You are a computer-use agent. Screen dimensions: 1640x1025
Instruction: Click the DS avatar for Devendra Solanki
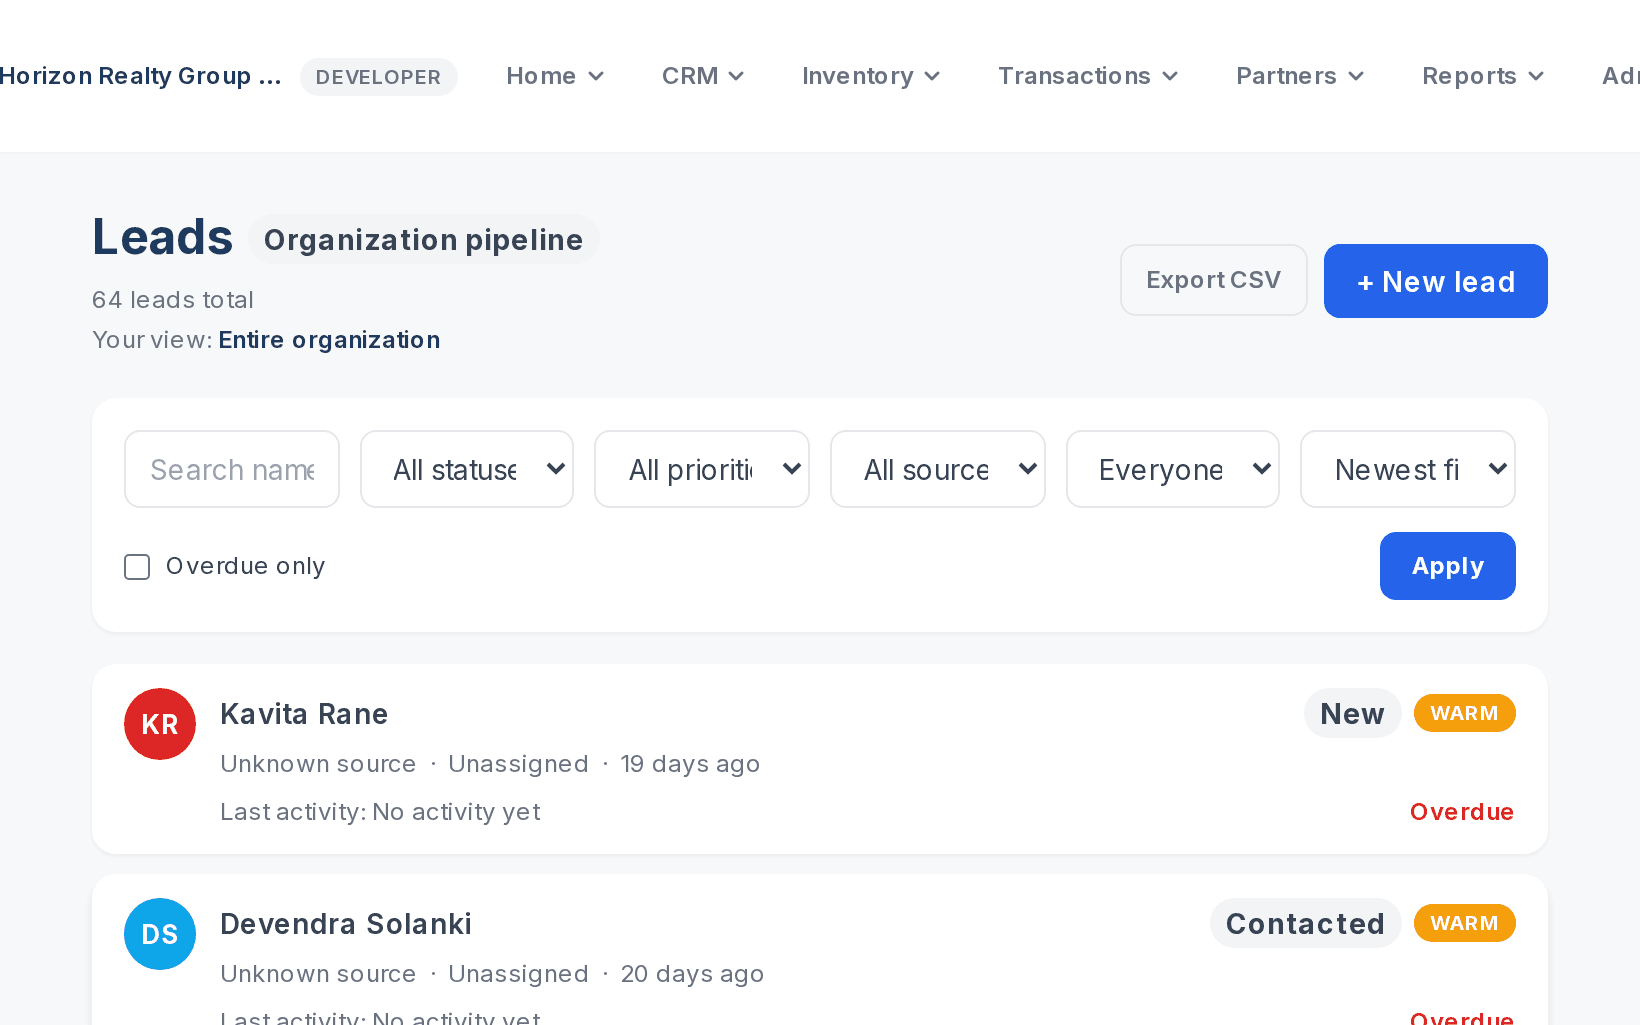(160, 934)
